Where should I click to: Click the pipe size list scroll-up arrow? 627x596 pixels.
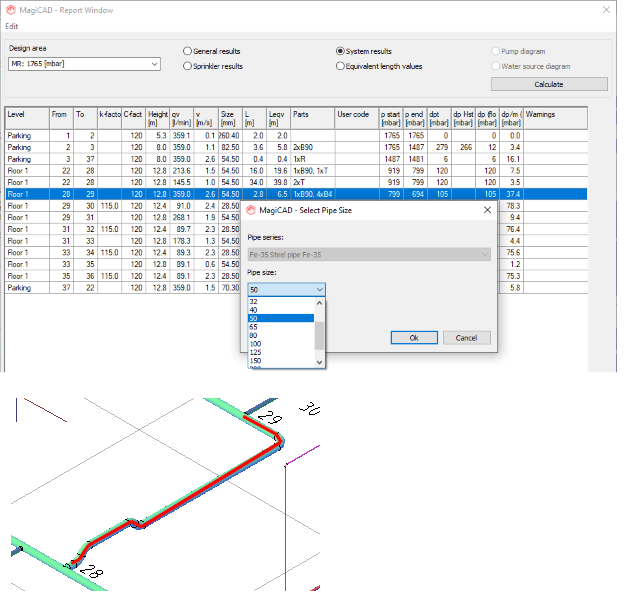319,303
